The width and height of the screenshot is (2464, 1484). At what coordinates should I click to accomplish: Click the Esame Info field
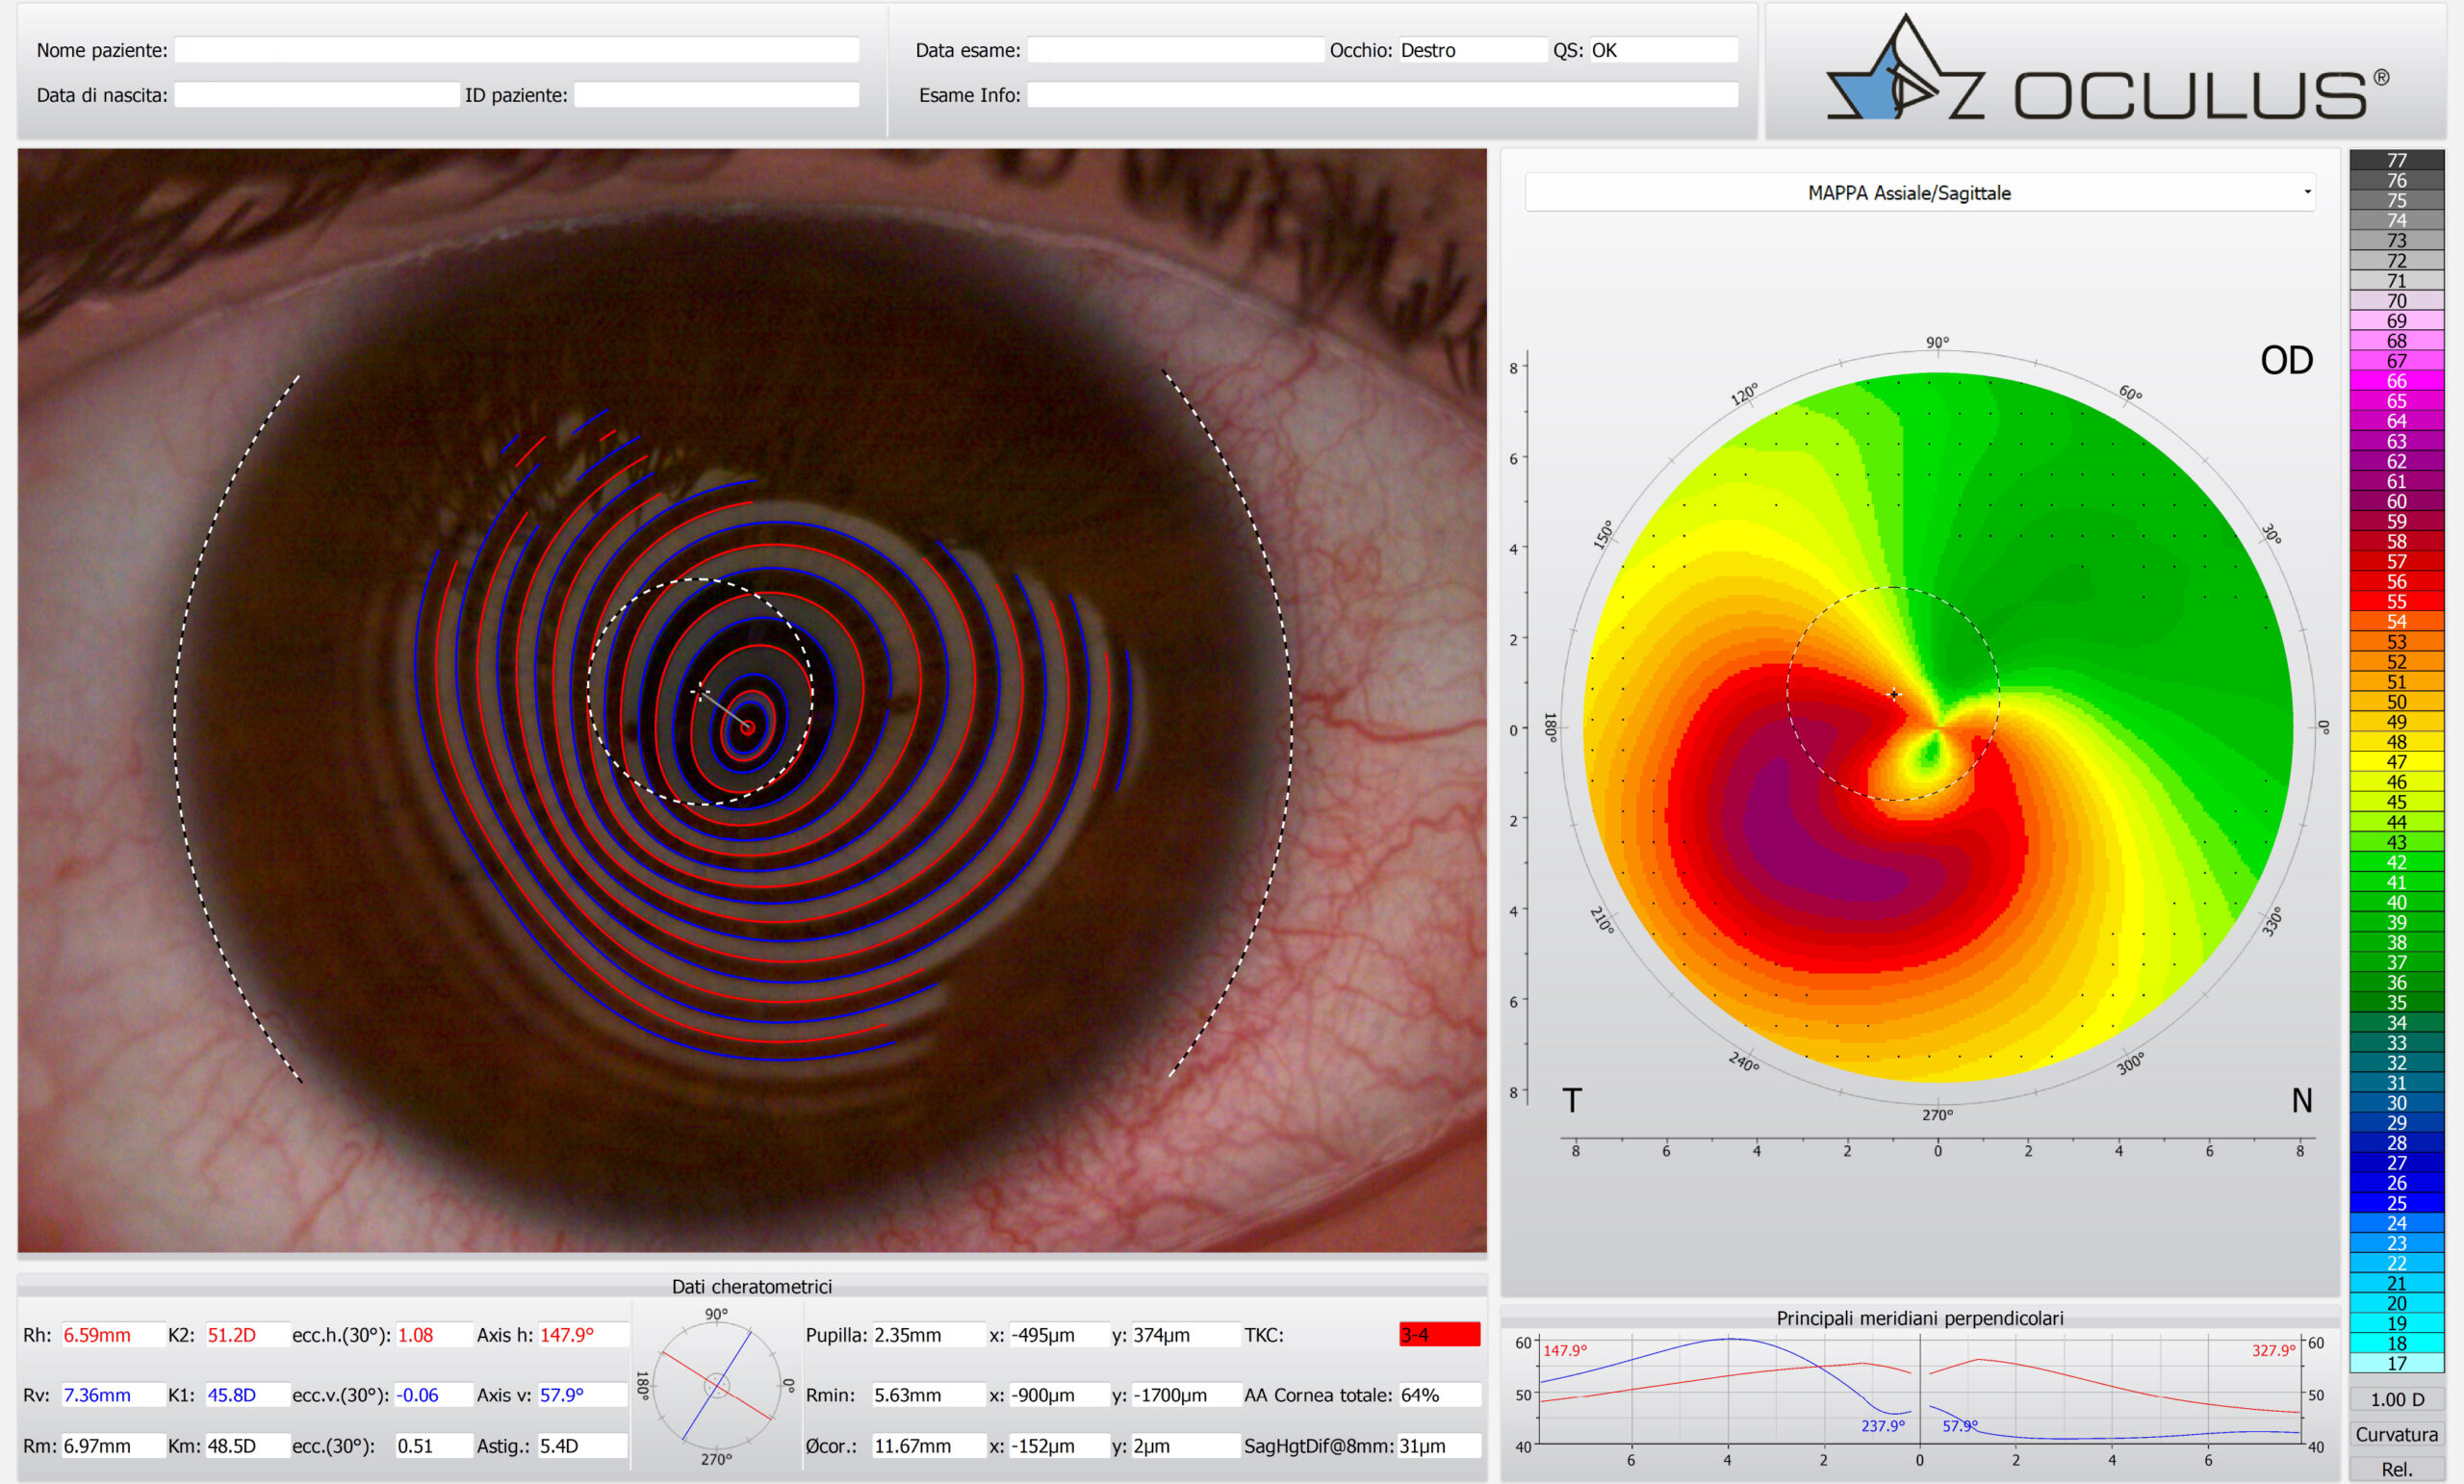1382,95
